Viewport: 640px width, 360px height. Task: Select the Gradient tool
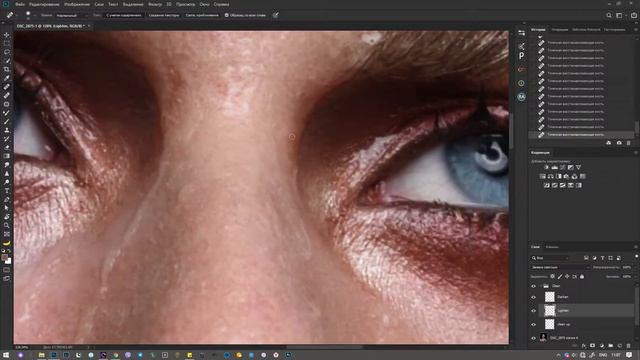[x=7, y=156]
